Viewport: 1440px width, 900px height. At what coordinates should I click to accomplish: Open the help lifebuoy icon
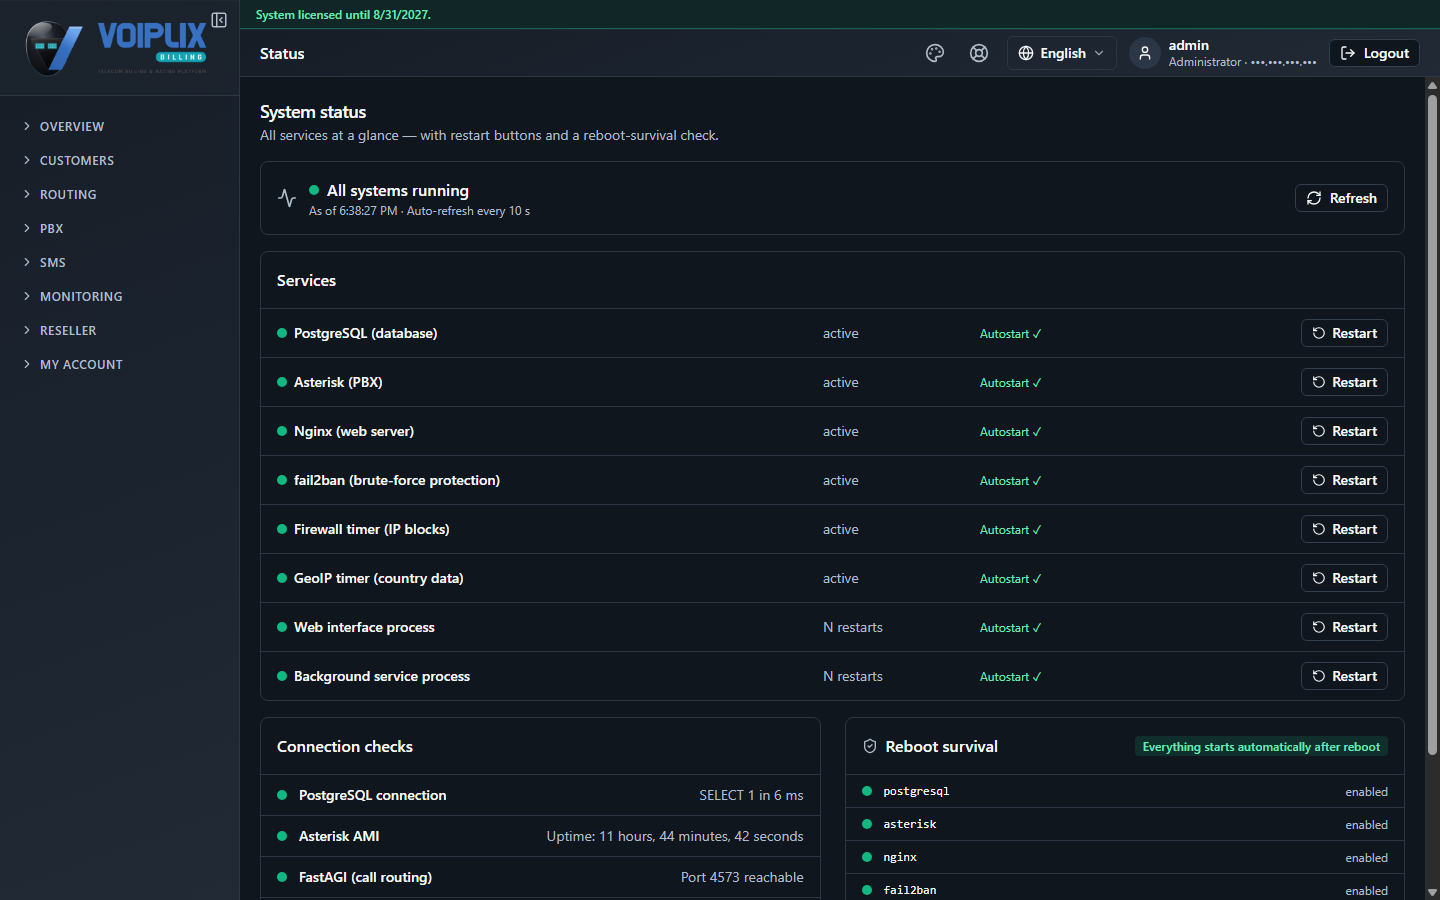tap(979, 53)
